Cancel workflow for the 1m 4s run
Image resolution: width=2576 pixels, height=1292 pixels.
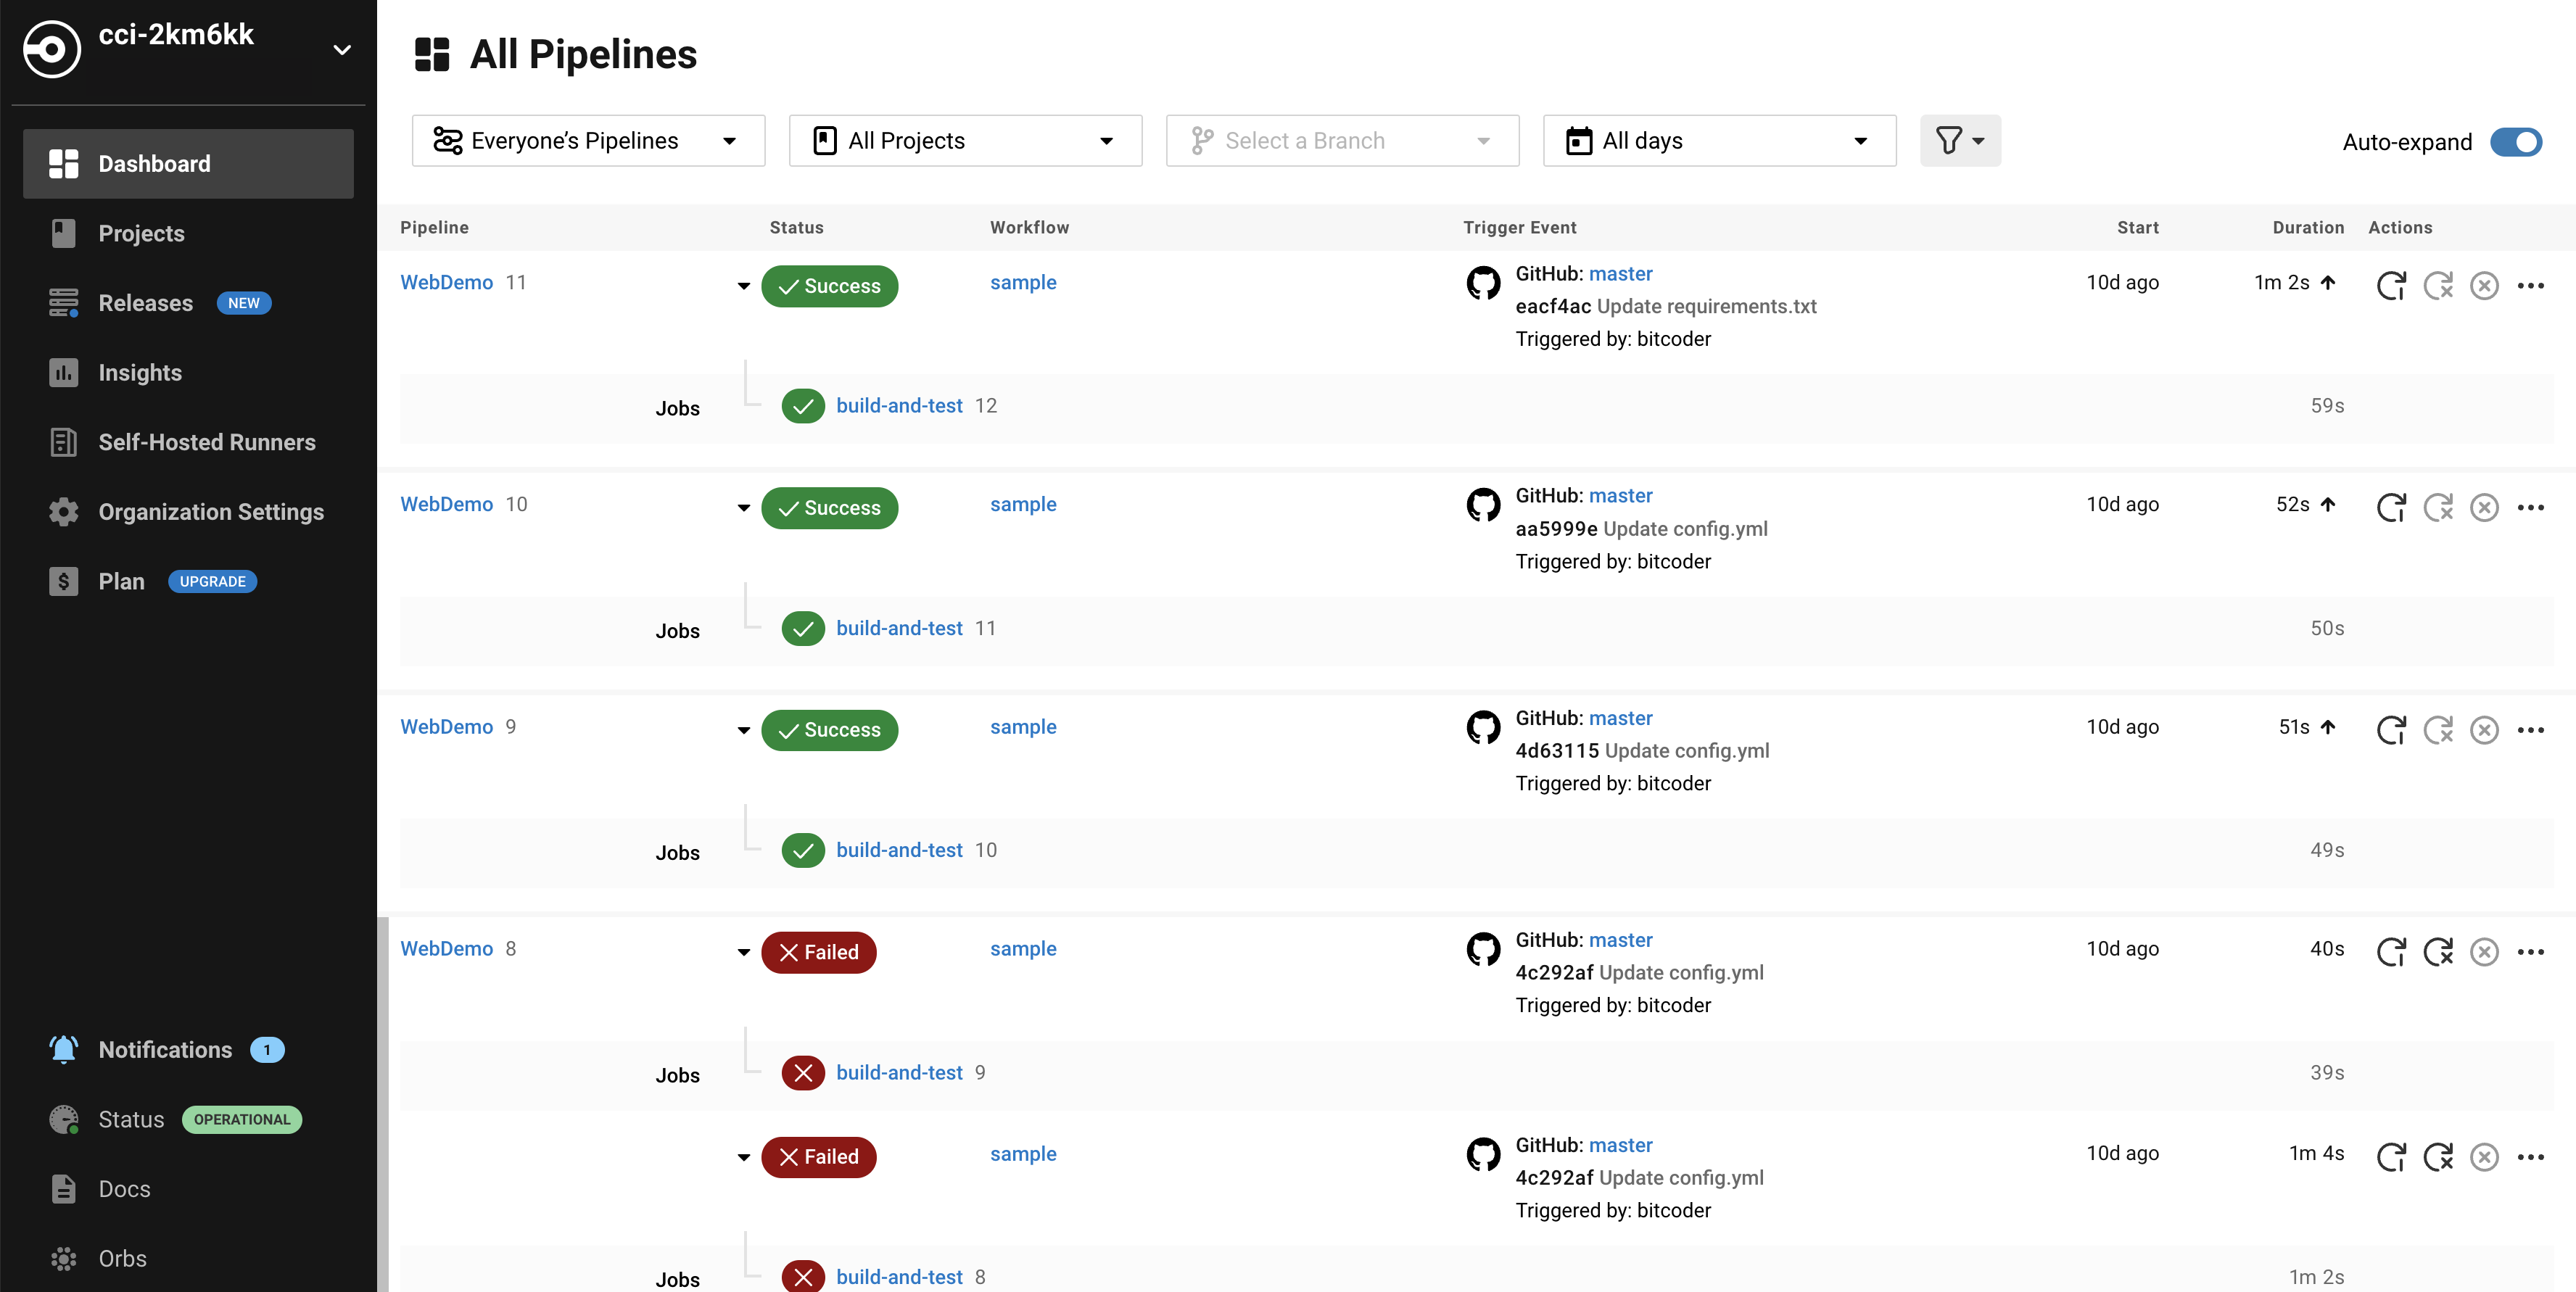pos(2484,1157)
